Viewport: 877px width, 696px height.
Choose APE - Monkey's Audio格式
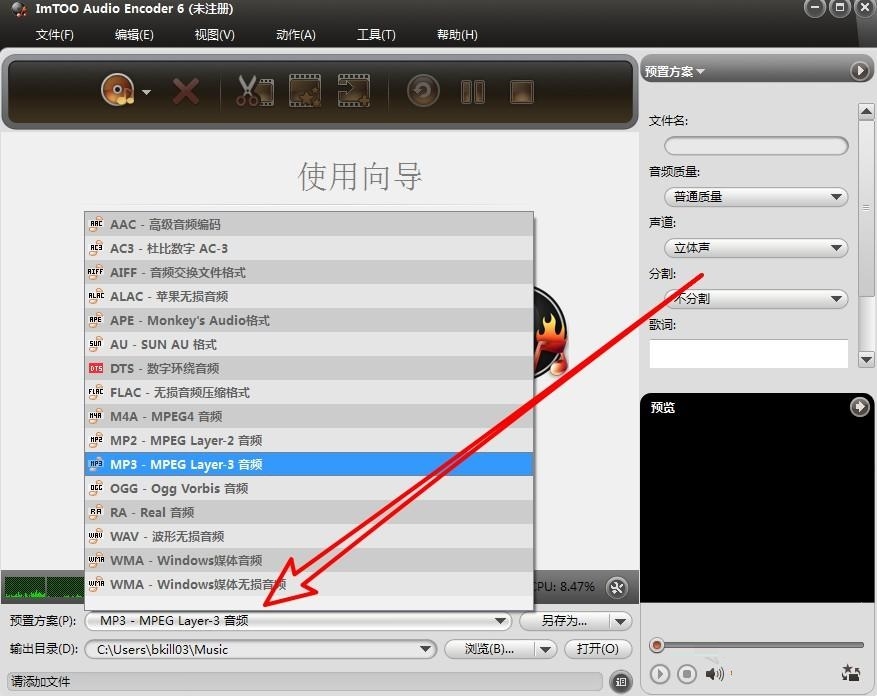(x=309, y=321)
